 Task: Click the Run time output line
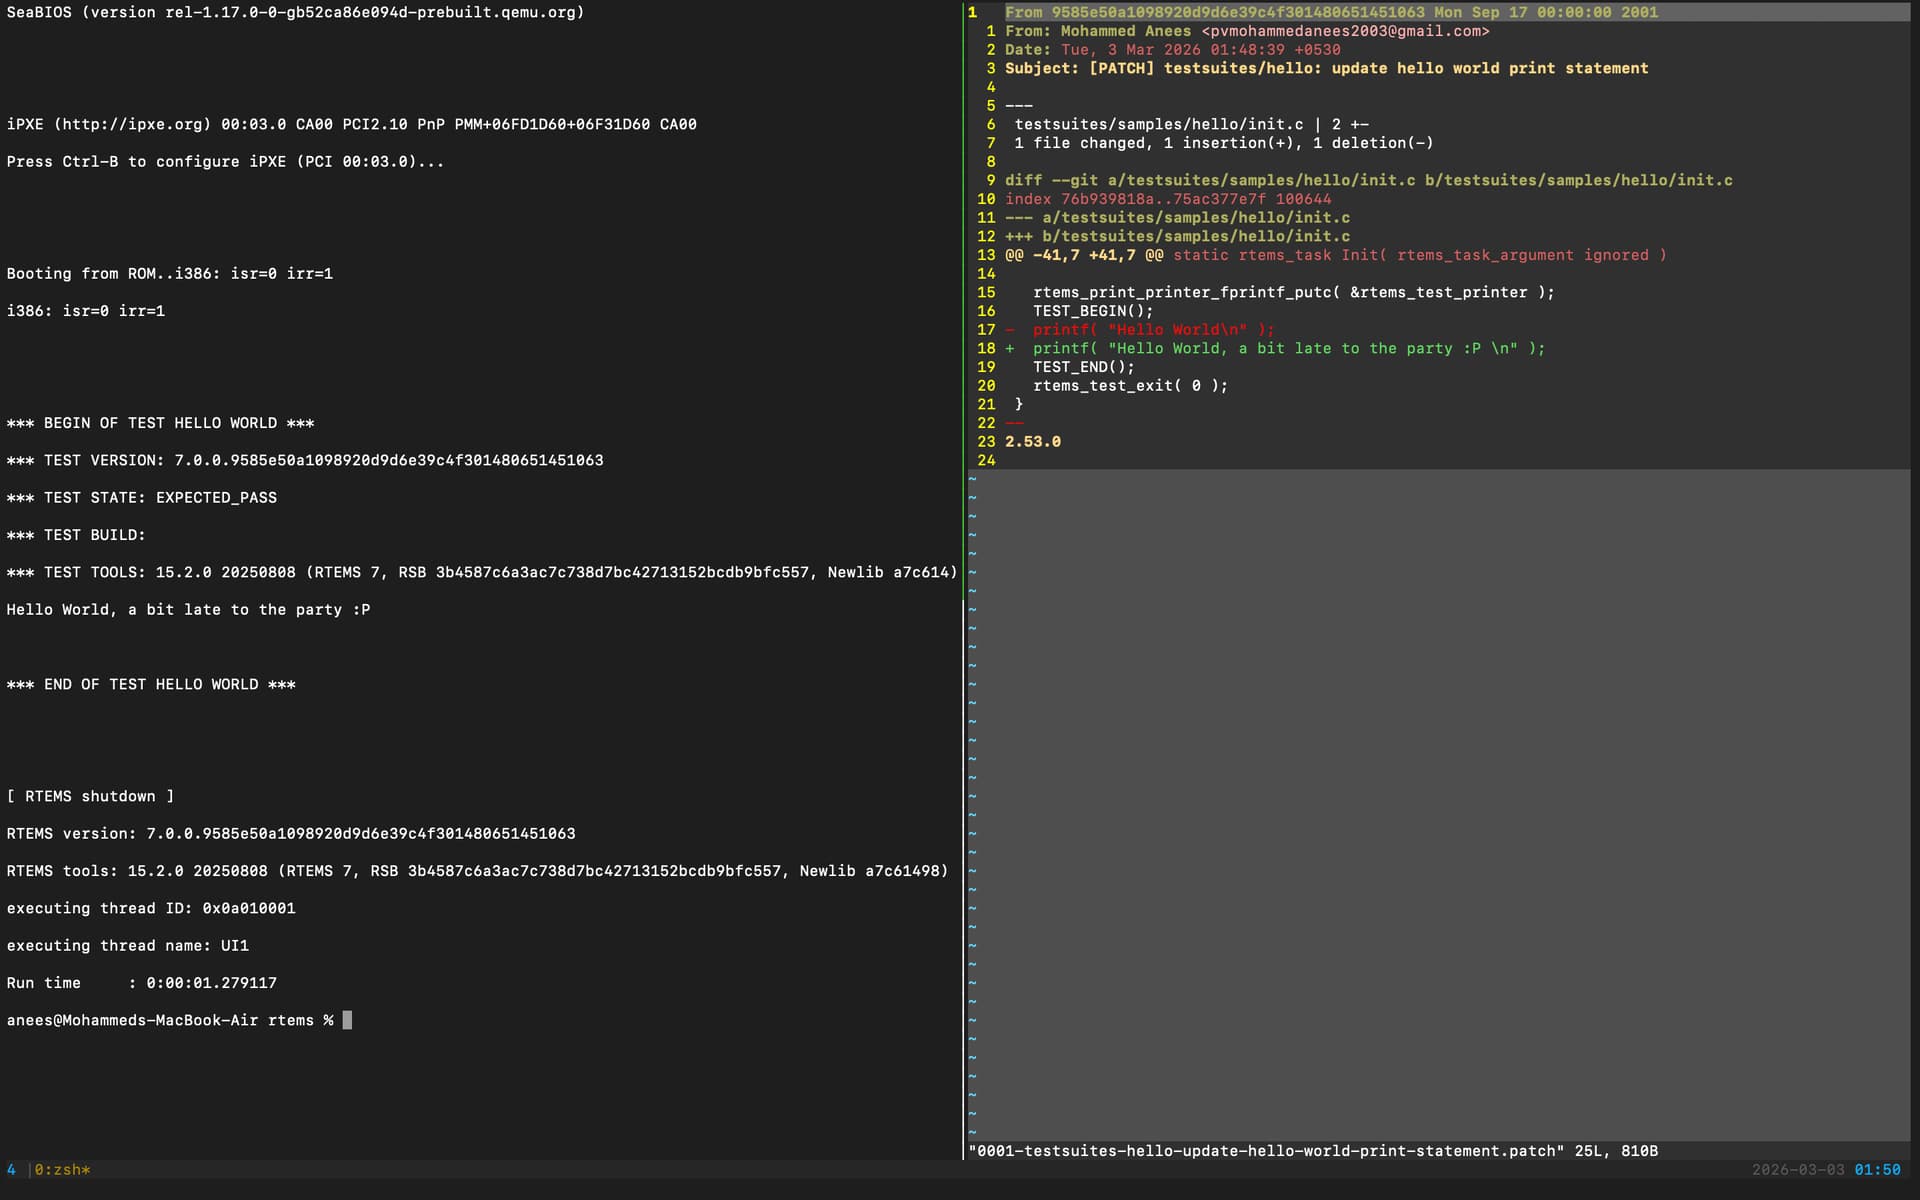[x=142, y=983]
